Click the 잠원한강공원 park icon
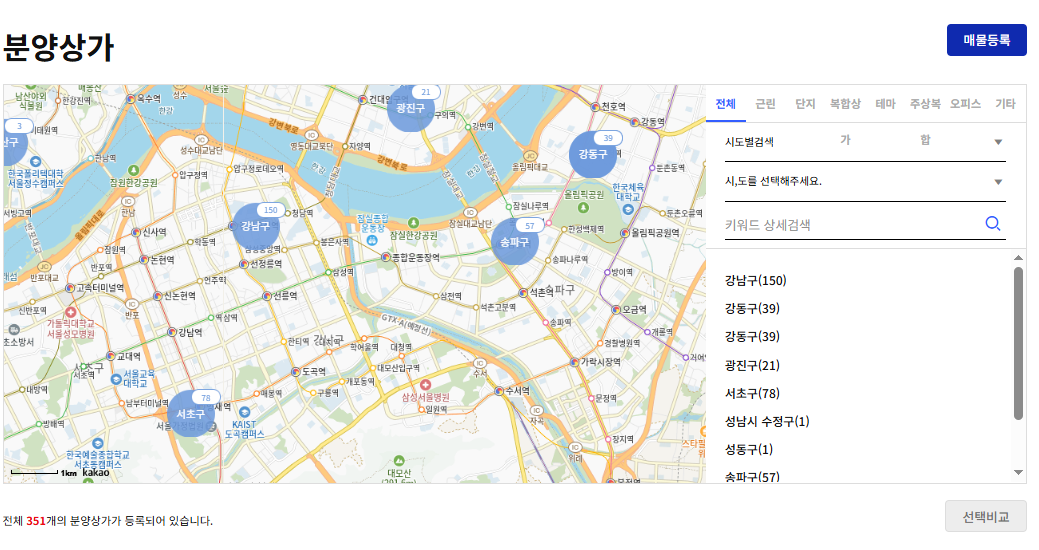This screenshot has height=550, width=1039. tap(133, 170)
